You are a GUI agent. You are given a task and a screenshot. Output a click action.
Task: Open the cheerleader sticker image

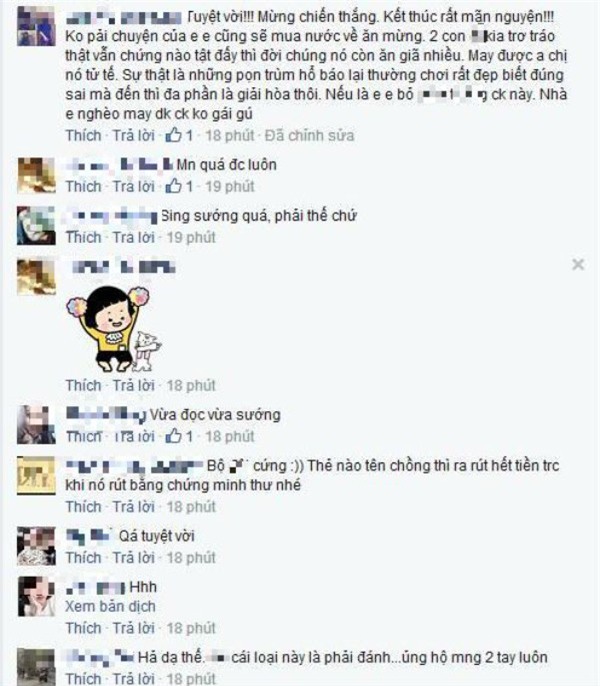pos(113,329)
